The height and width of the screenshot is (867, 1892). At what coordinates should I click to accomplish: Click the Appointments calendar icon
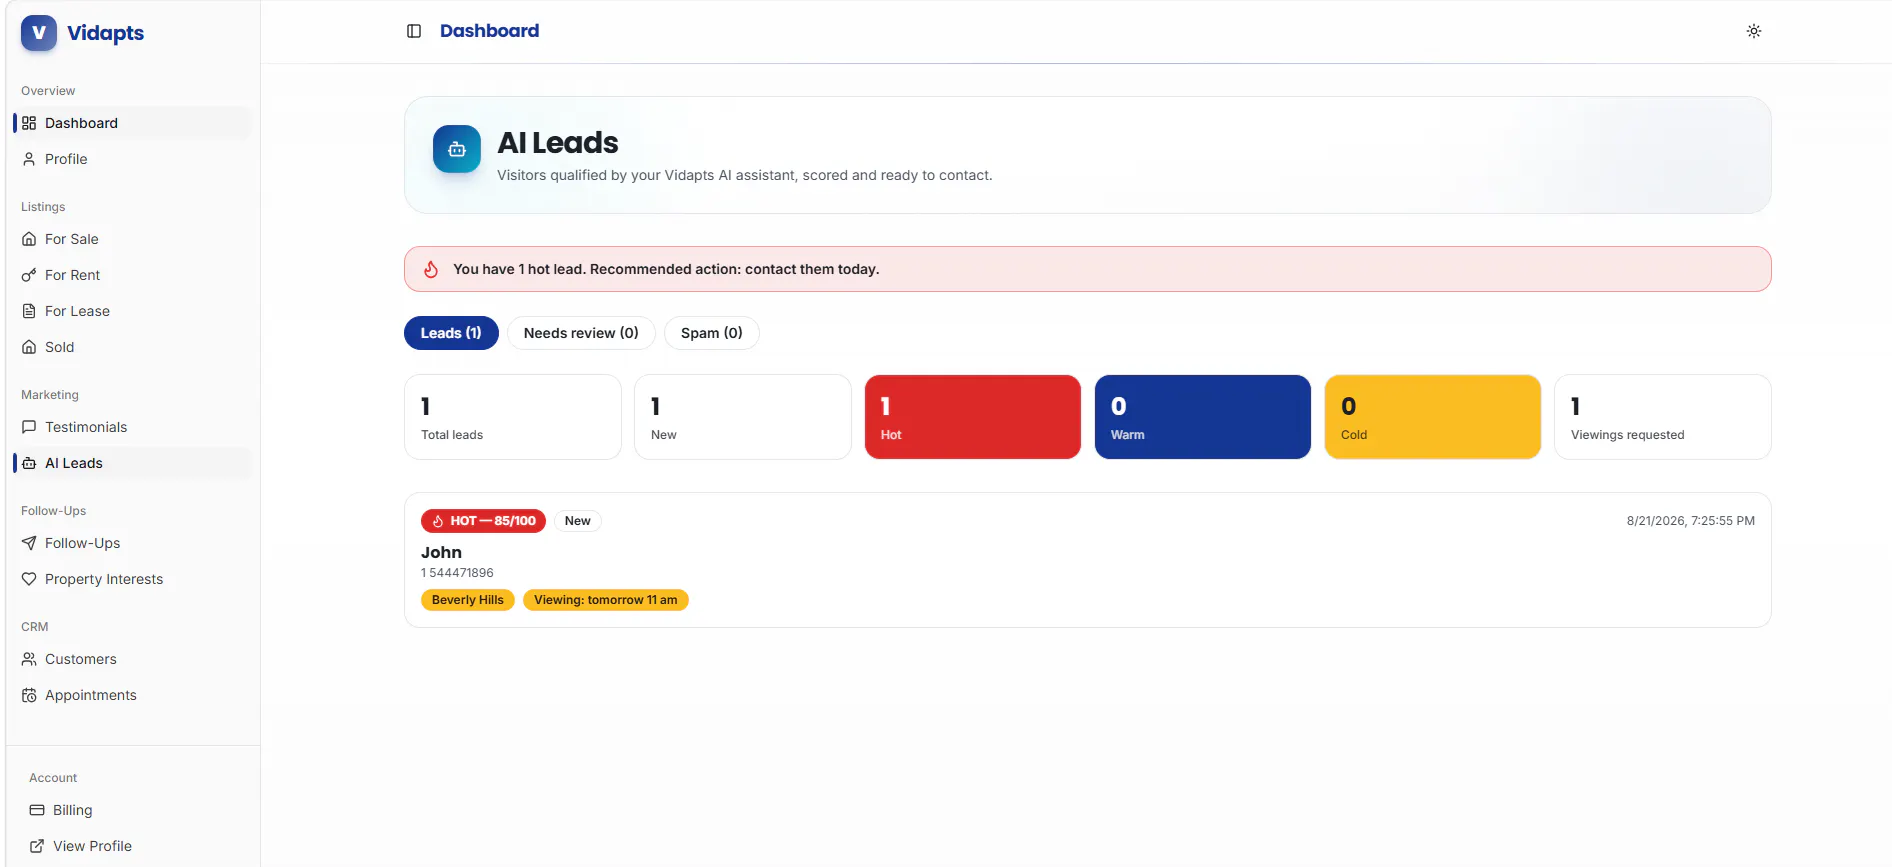click(29, 695)
